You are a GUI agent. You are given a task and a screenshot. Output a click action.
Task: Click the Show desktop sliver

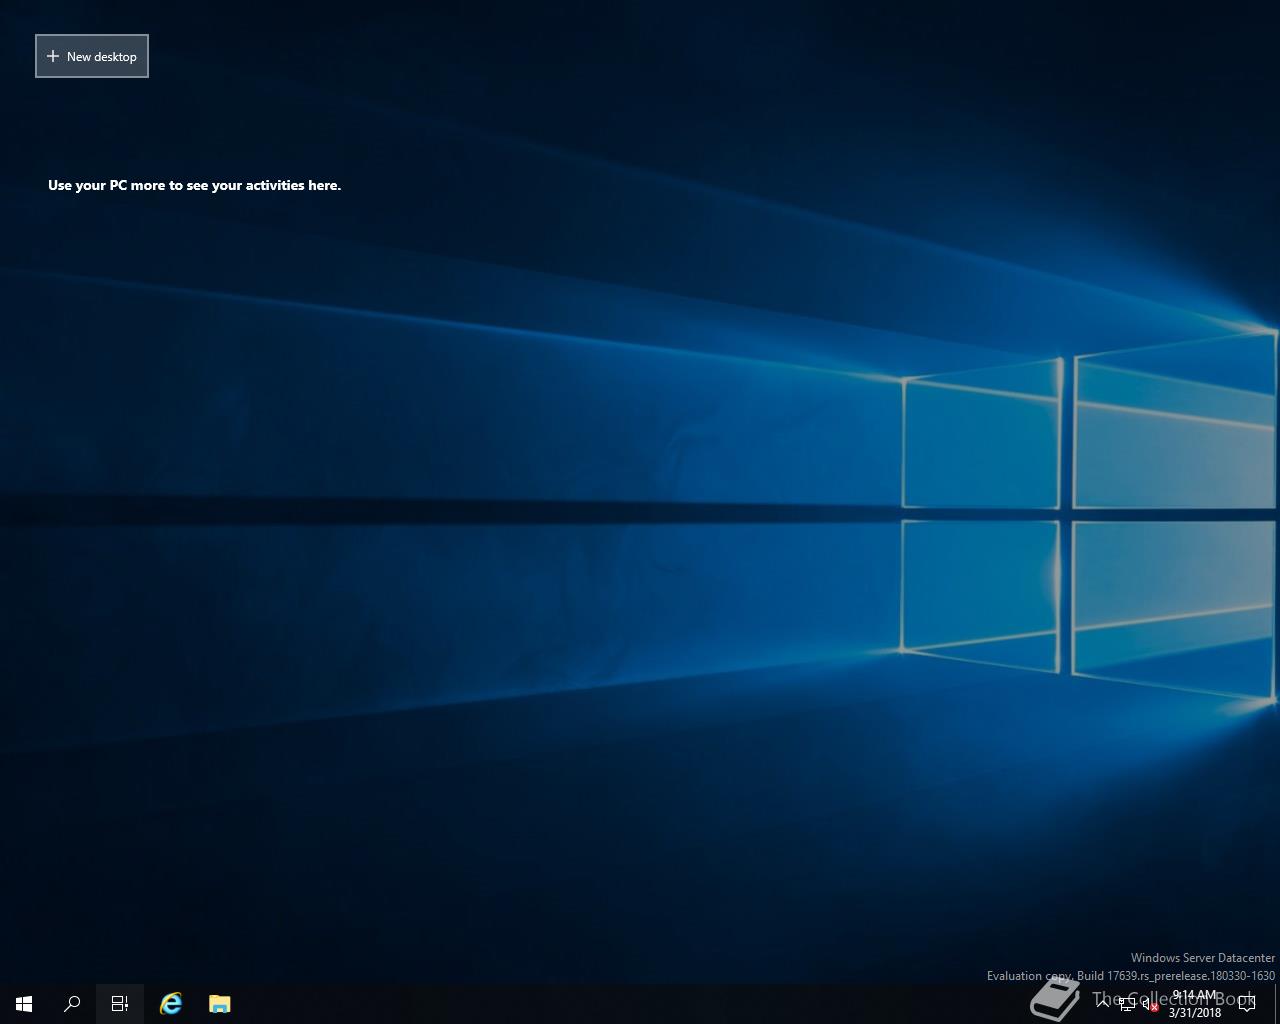(x=1277, y=1004)
